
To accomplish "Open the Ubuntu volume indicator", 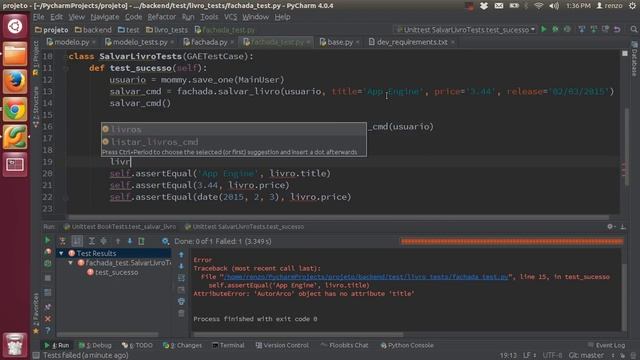I will [x=554, y=6].
